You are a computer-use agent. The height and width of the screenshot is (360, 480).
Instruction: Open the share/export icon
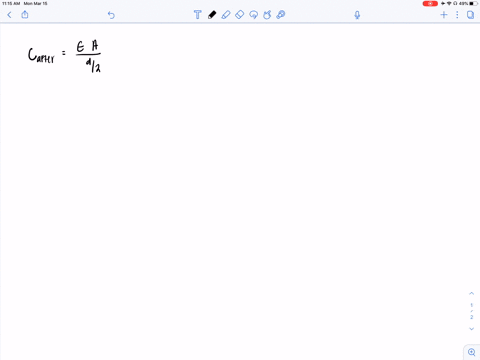[x=25, y=14]
